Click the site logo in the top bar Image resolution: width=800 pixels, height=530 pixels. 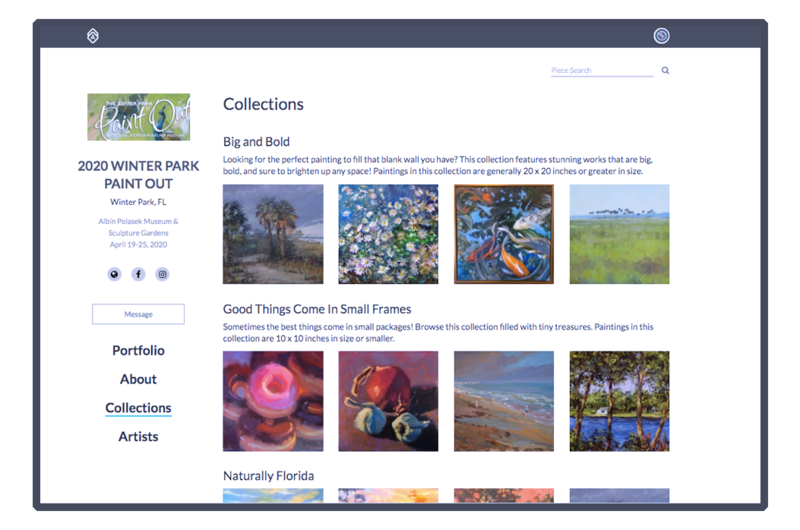tap(93, 36)
